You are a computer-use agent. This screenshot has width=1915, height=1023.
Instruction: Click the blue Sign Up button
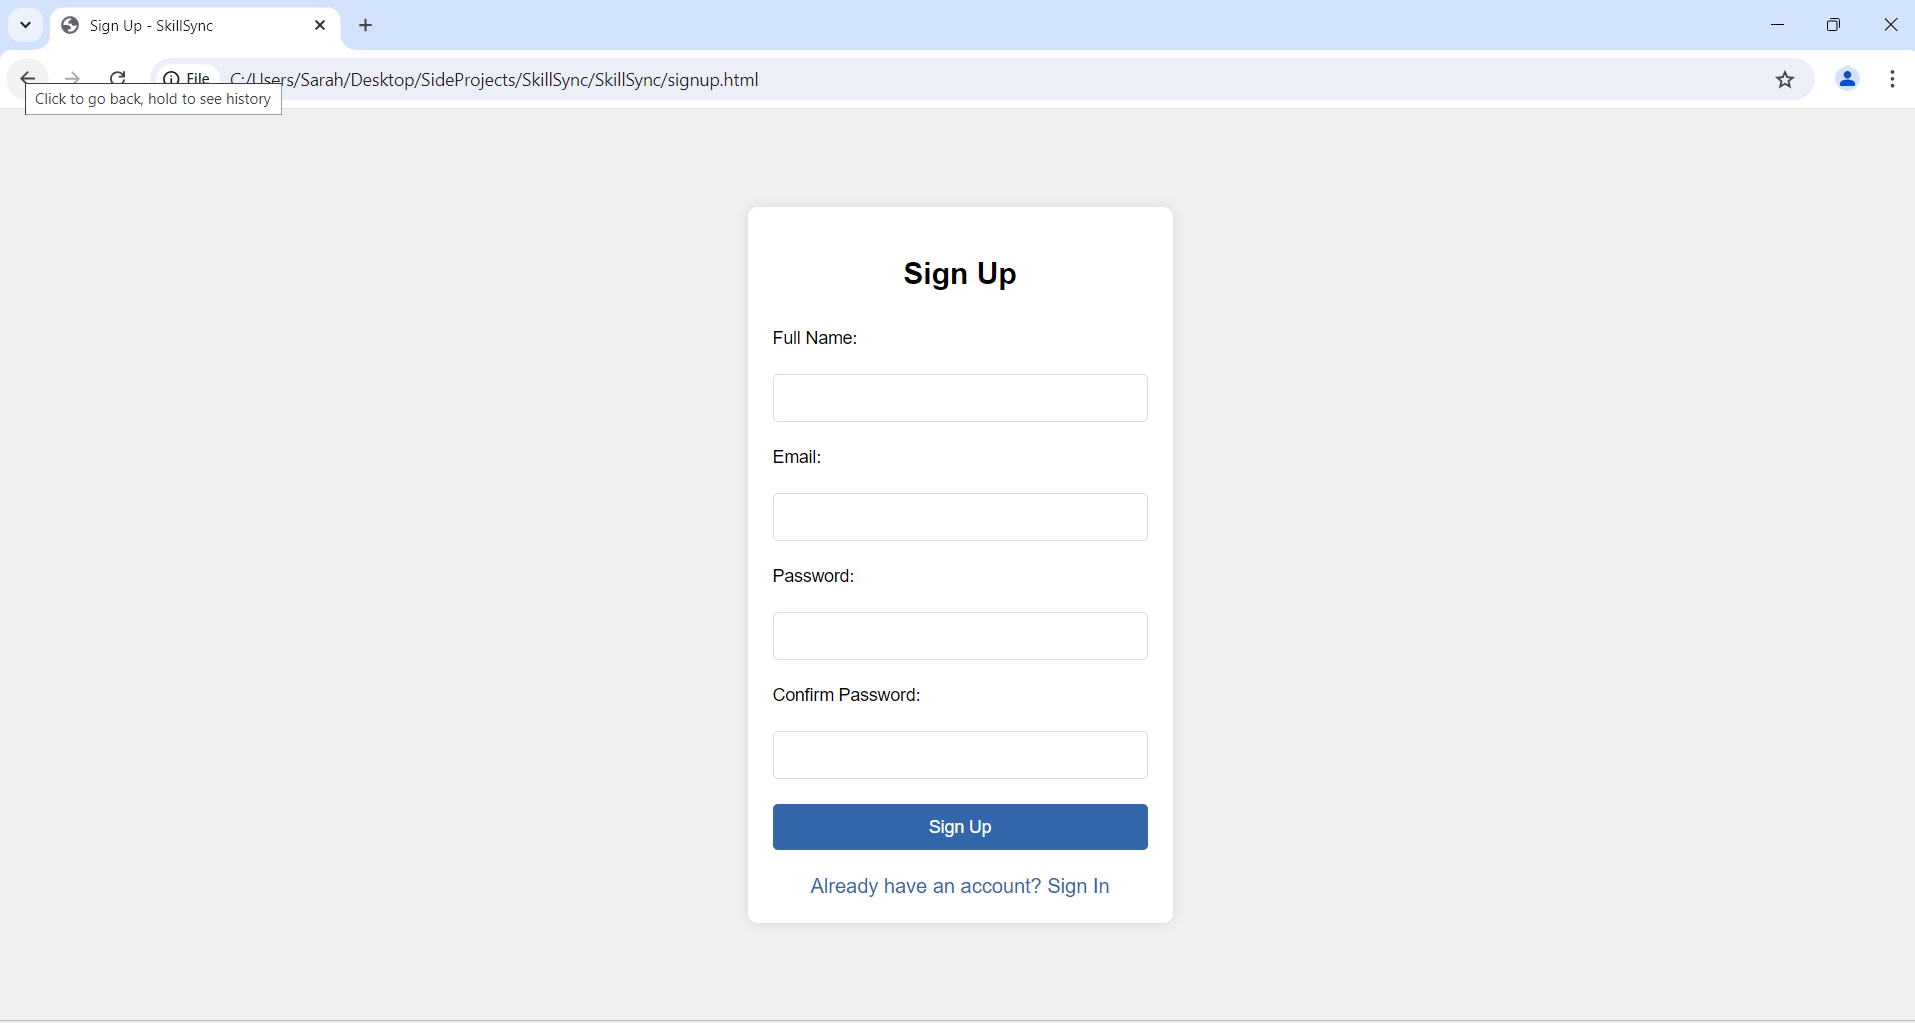[960, 827]
